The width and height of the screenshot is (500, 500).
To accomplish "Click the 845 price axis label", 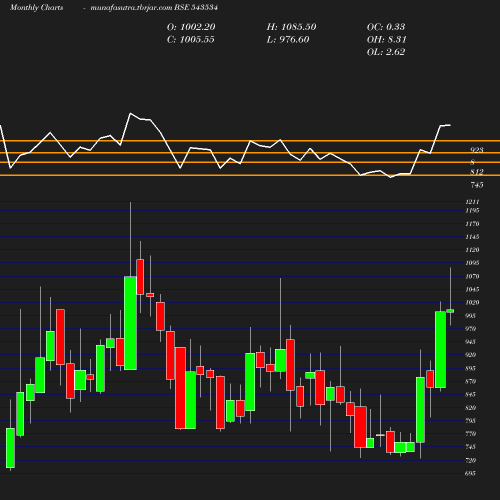I will (470, 394).
